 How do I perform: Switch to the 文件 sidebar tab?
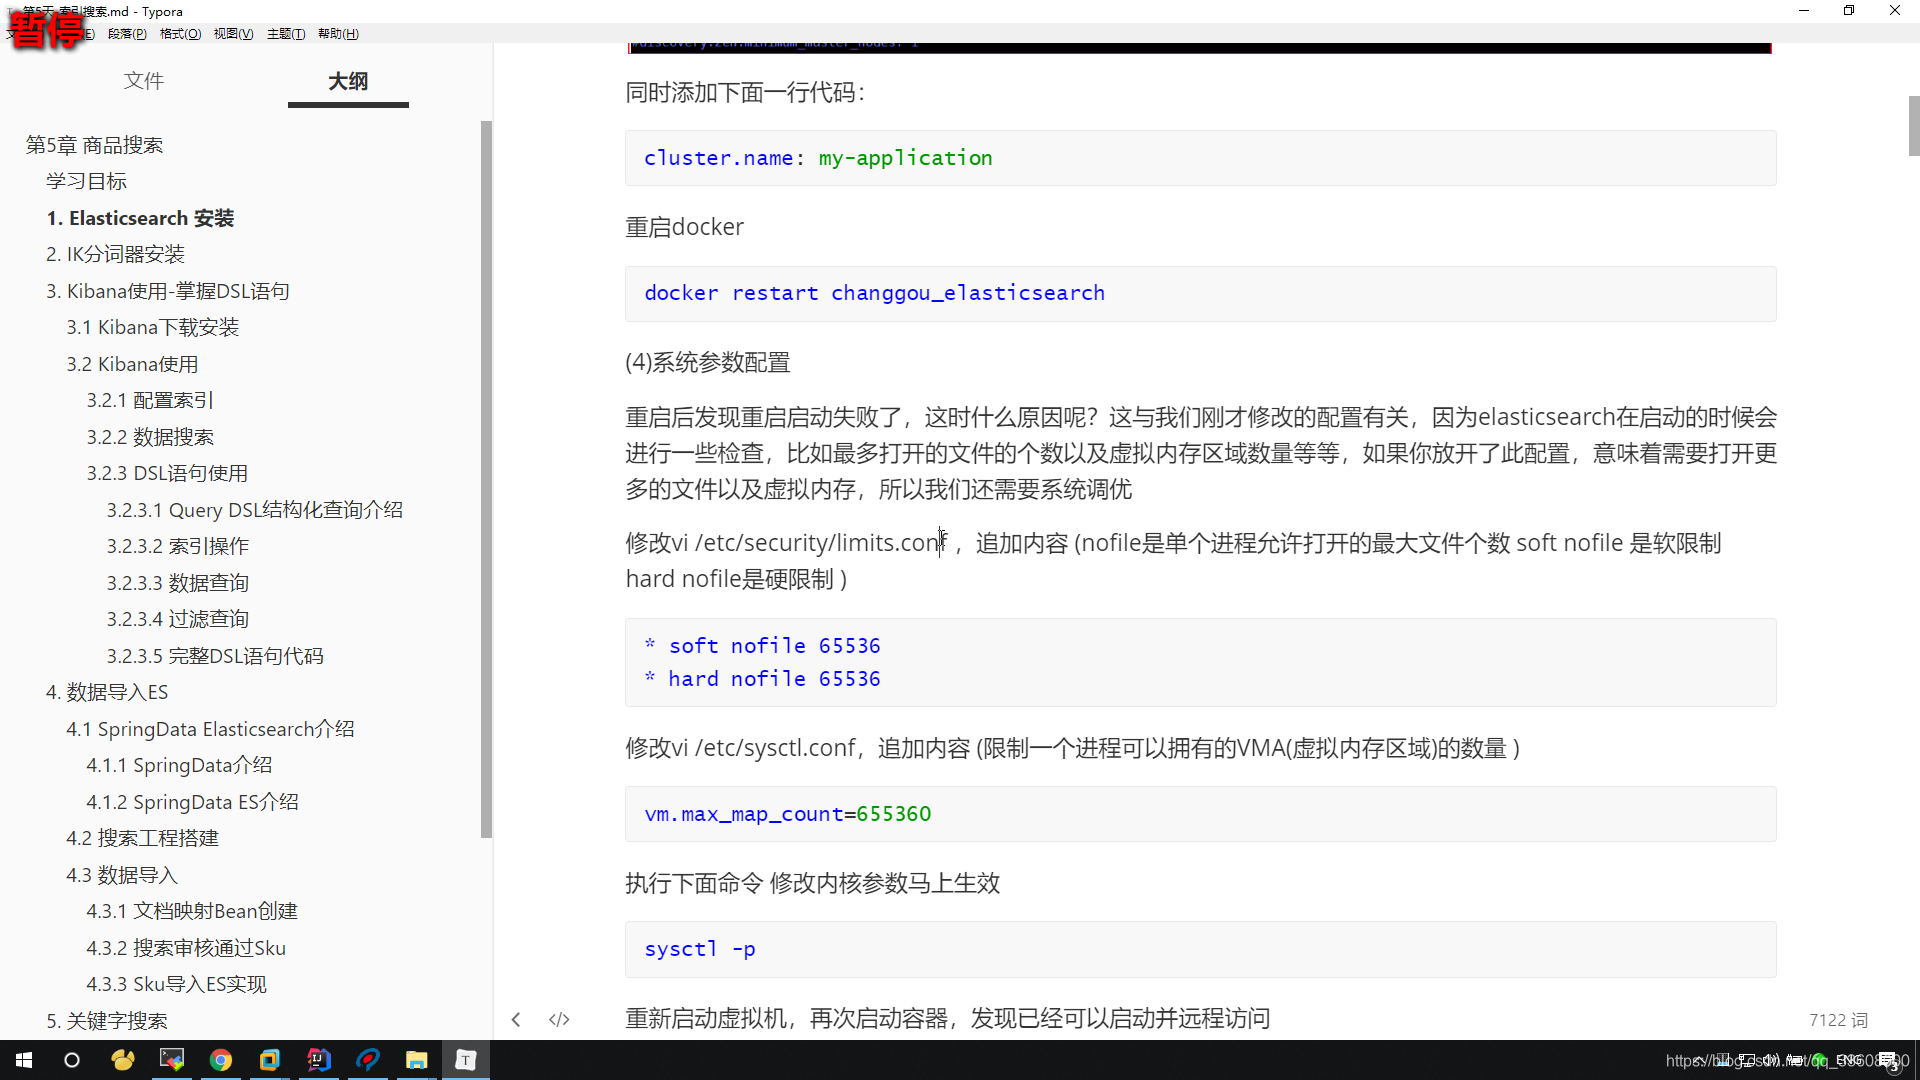[144, 81]
